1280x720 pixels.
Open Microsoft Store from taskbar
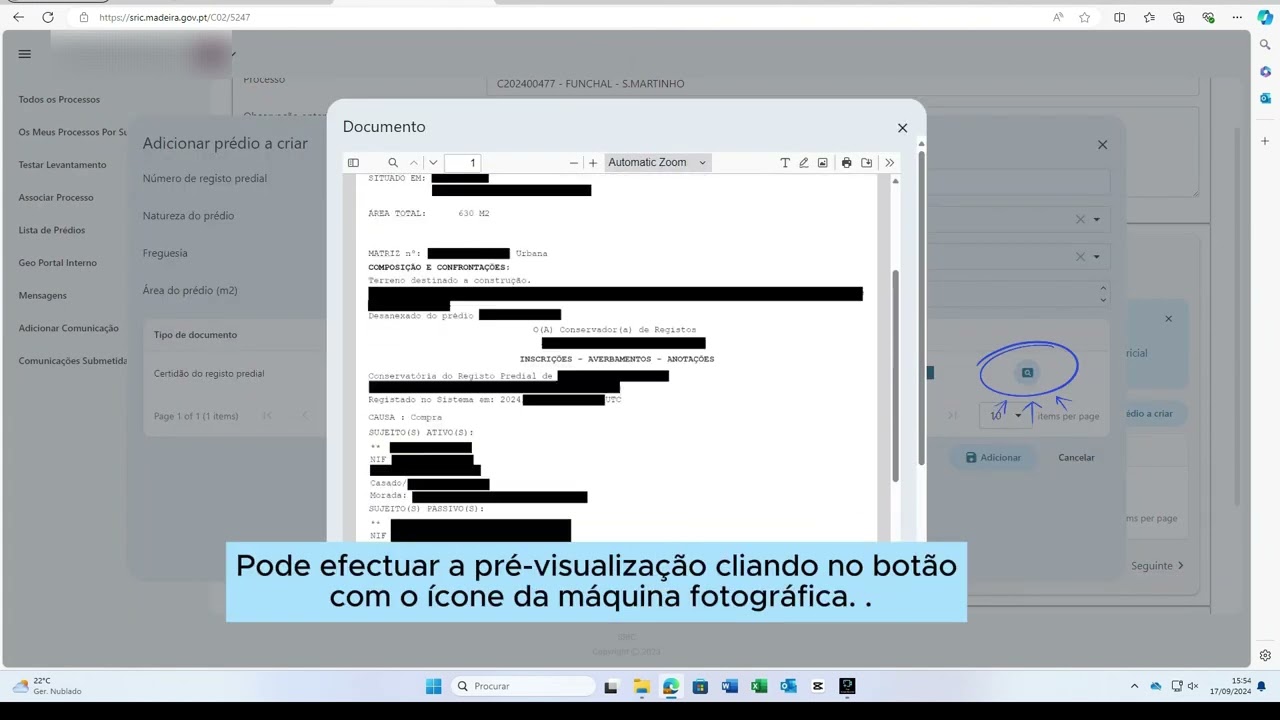(x=700, y=686)
